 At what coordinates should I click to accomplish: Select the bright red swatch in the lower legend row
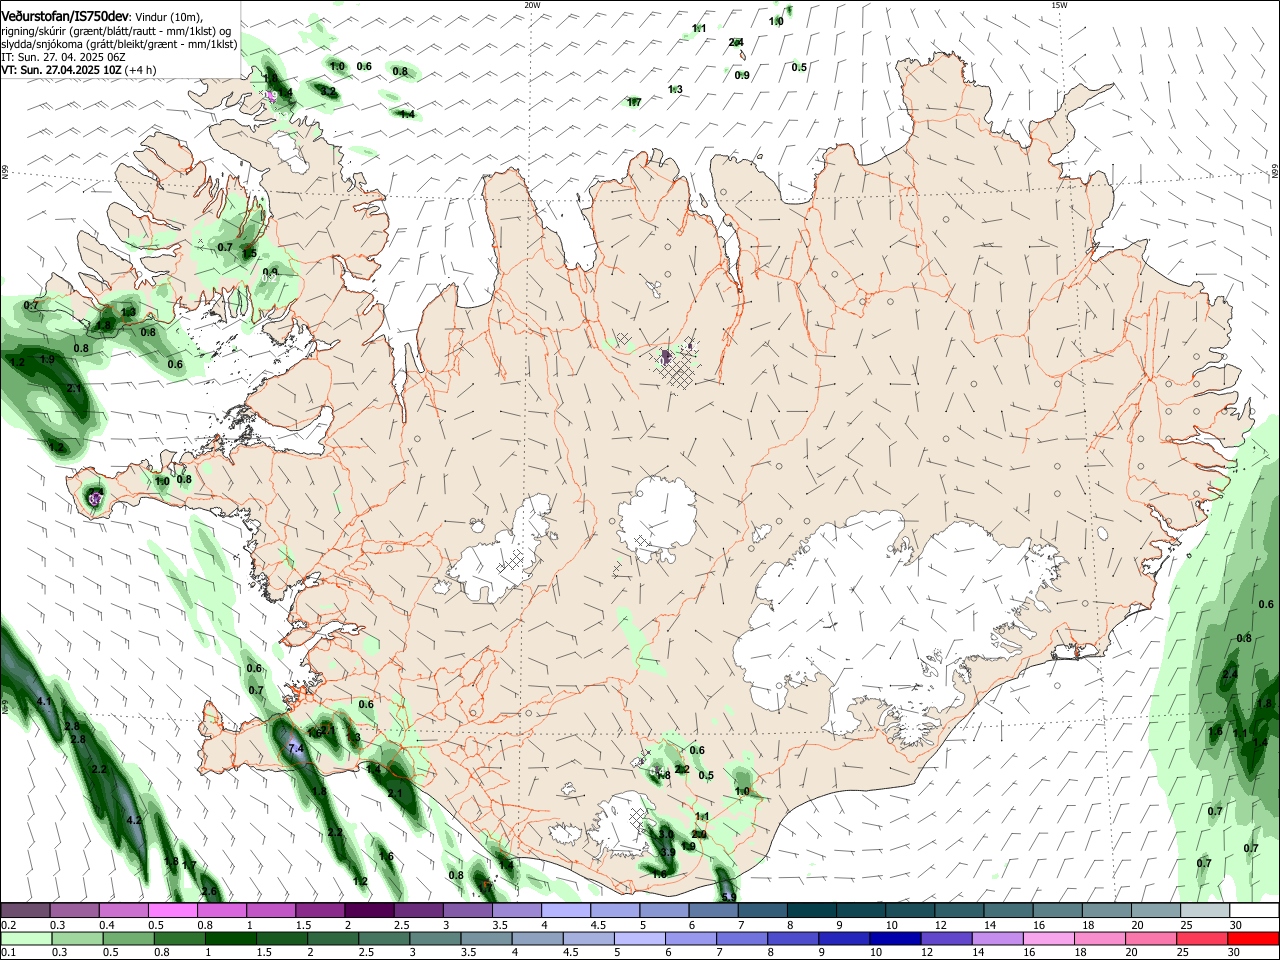1252,938
